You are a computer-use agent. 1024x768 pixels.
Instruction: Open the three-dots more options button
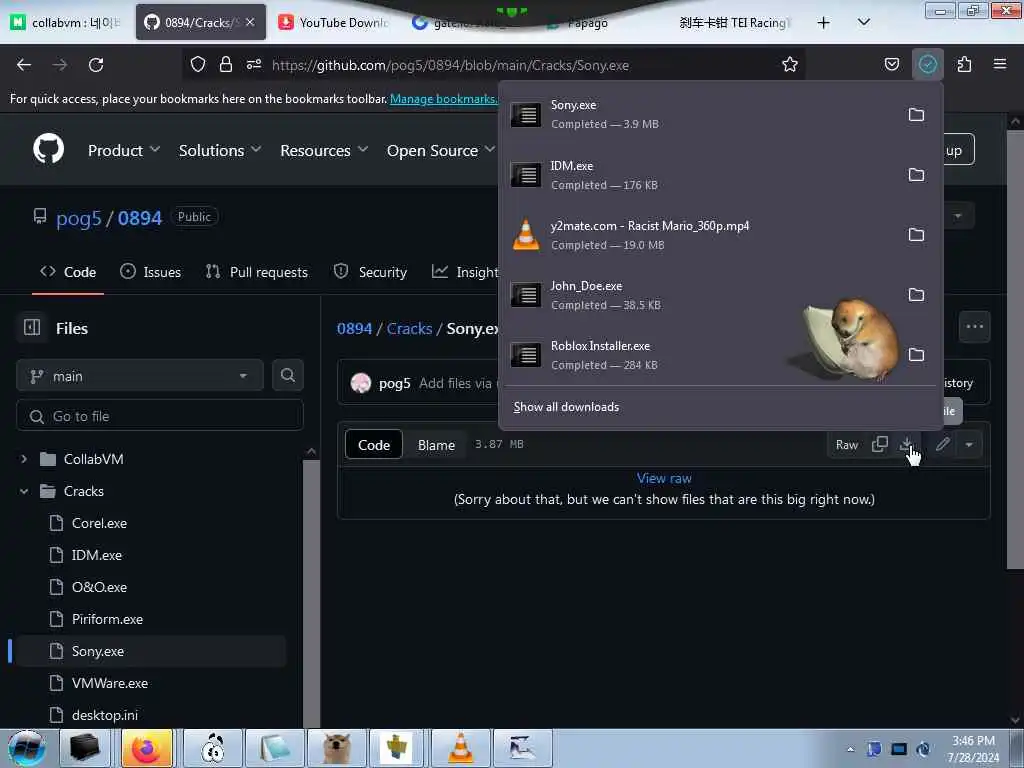(x=974, y=327)
